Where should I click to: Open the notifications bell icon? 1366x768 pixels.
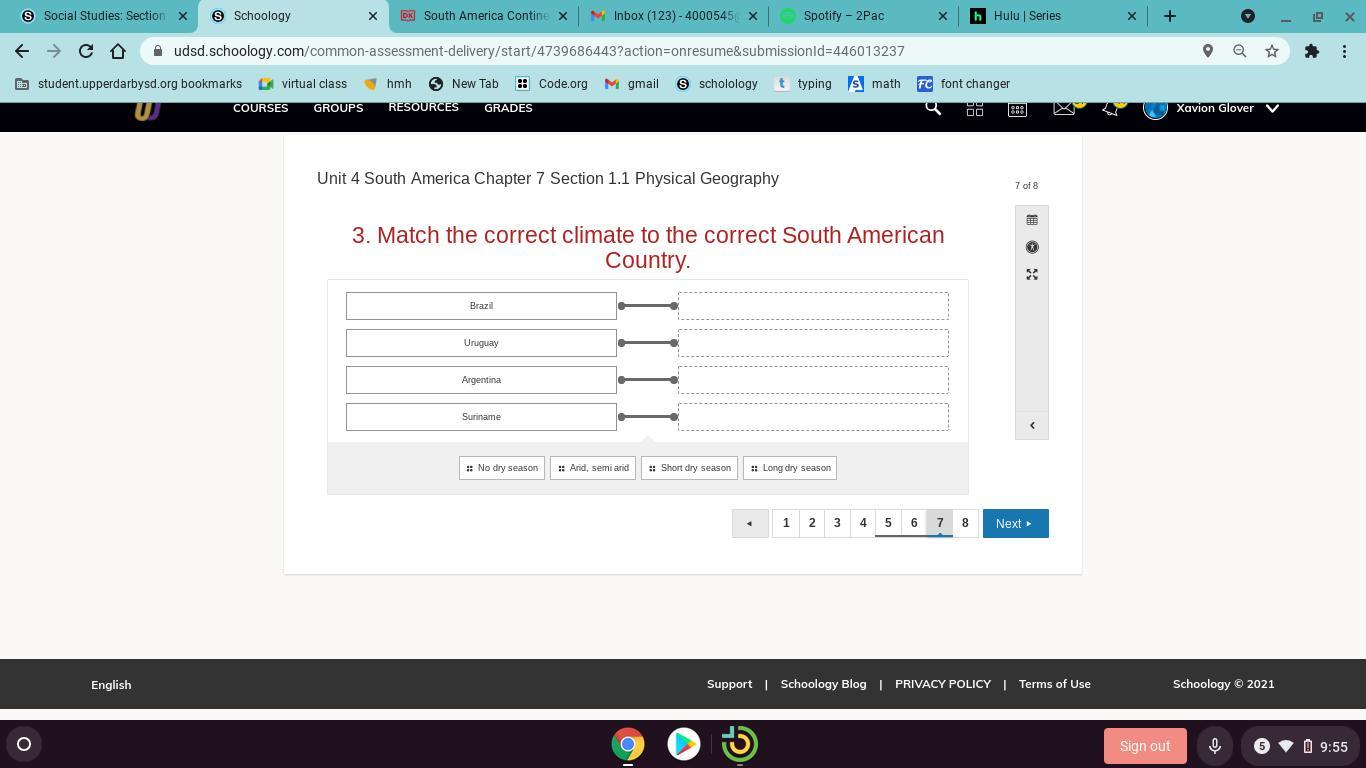(1110, 108)
